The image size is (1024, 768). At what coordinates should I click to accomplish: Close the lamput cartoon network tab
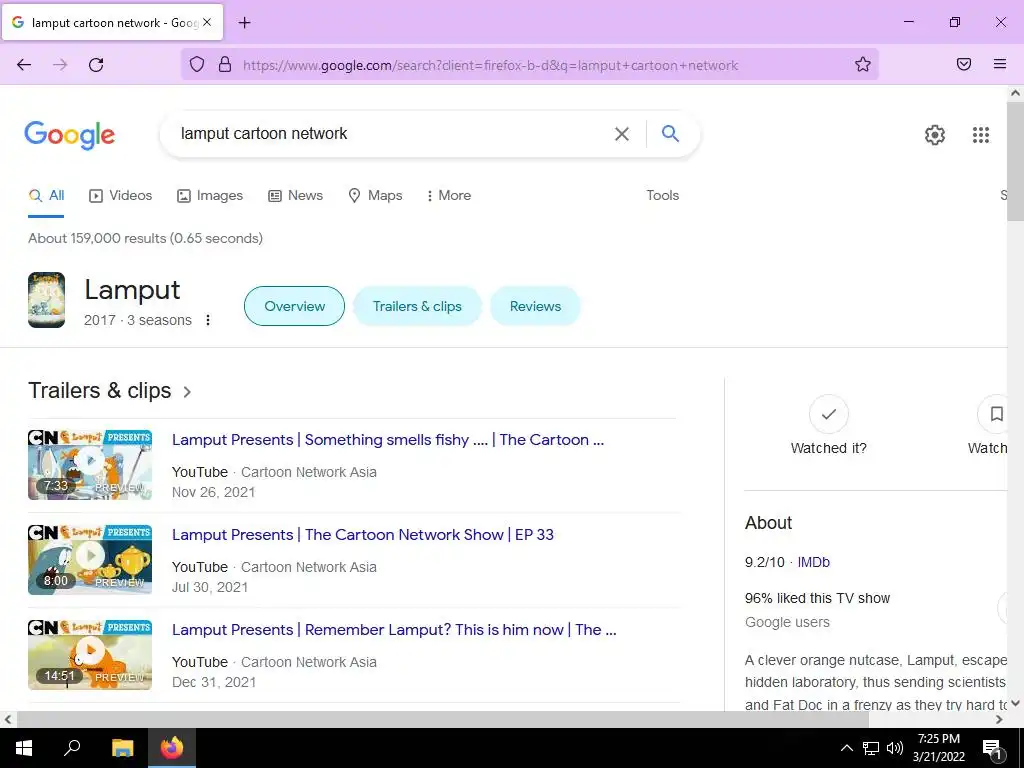click(207, 22)
